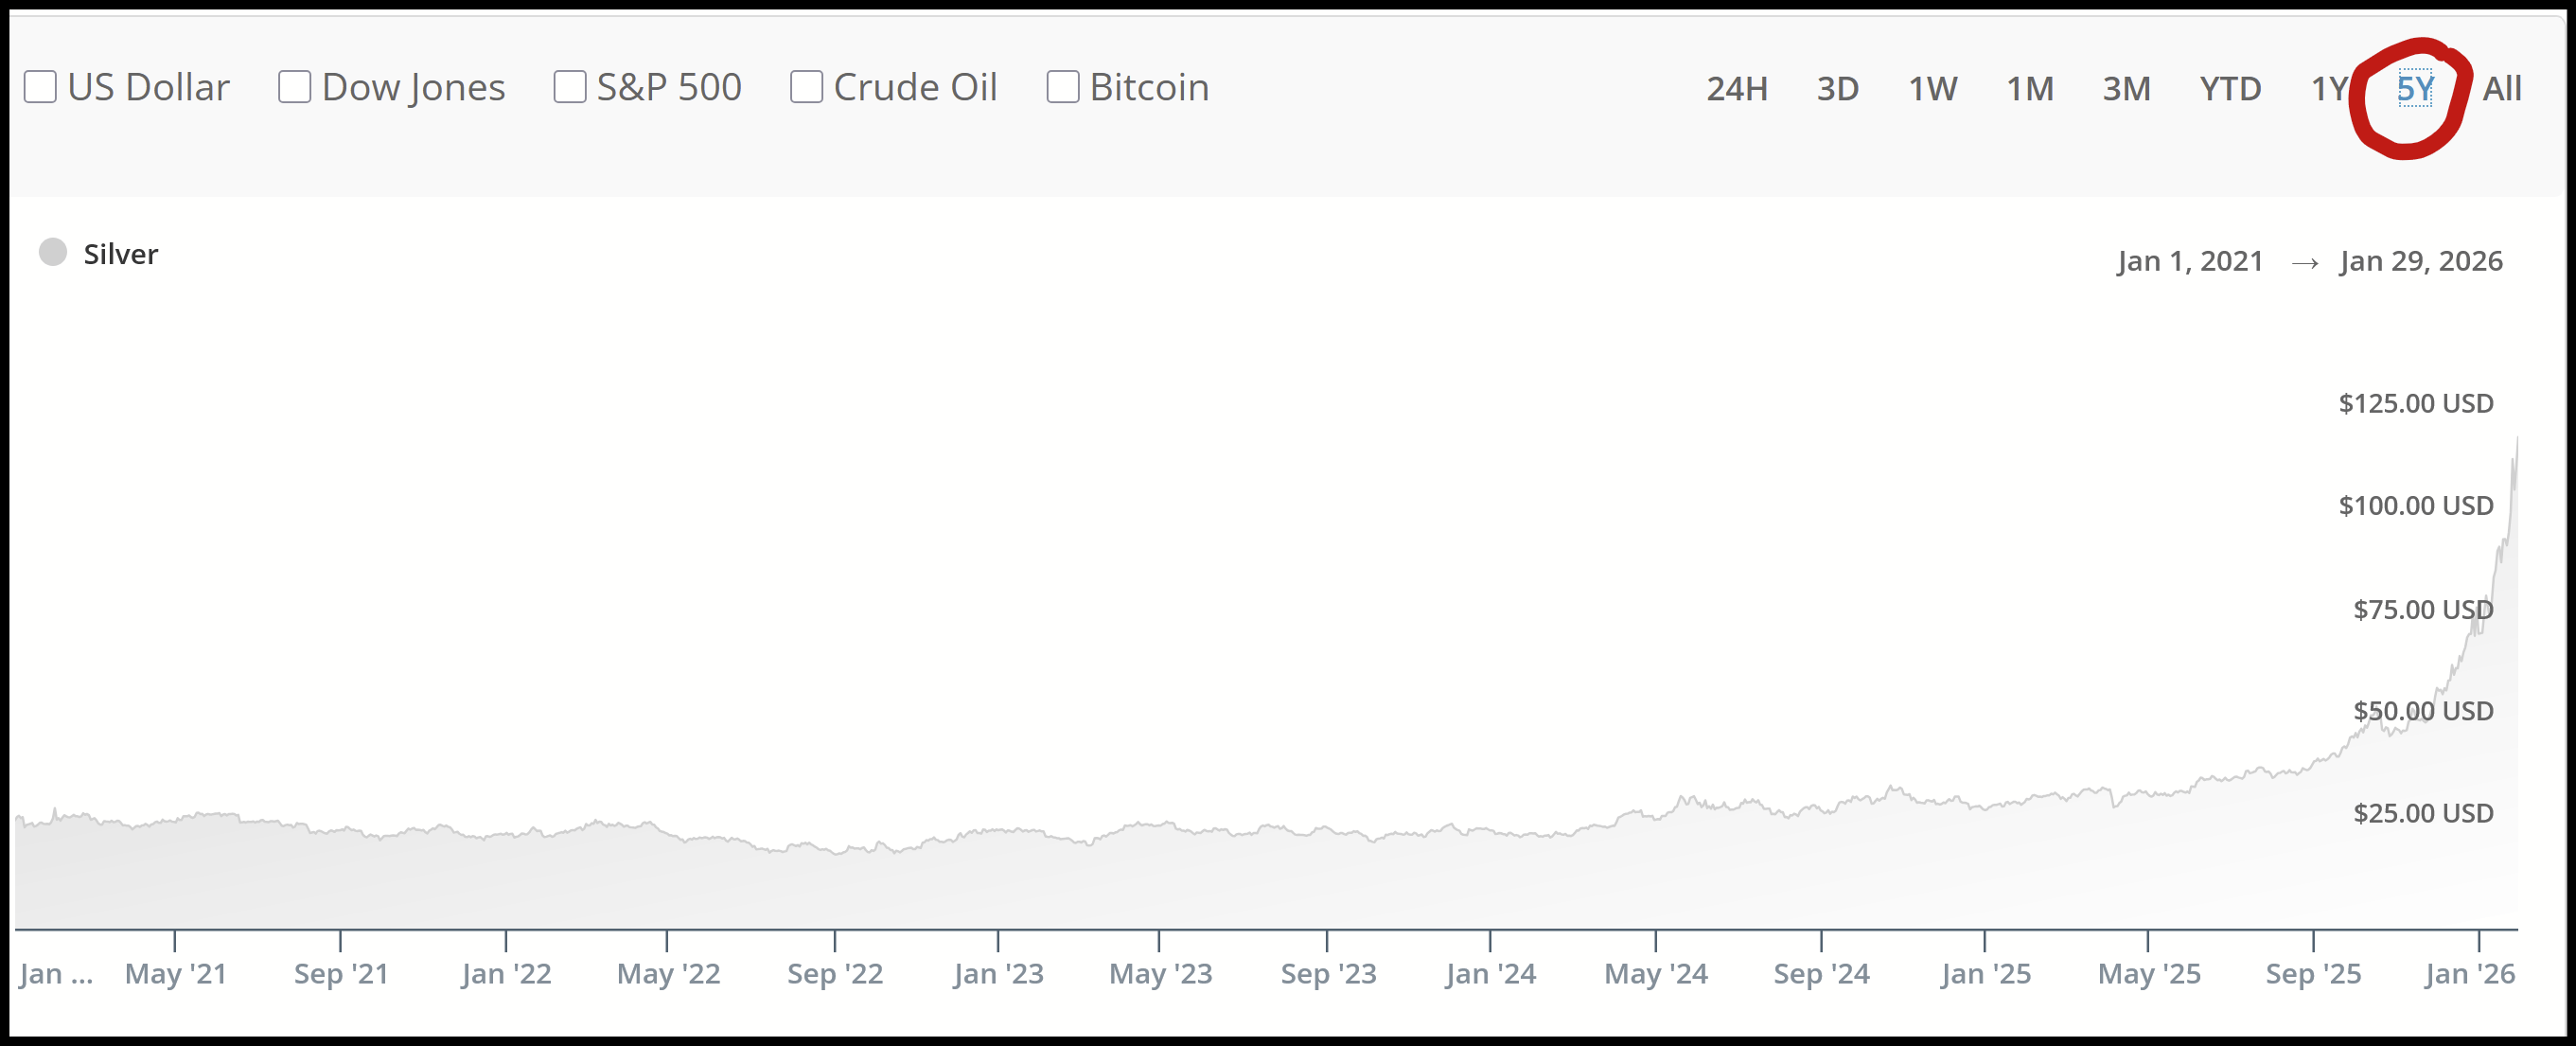The height and width of the screenshot is (1046, 2576).
Task: Click the Jan '24 axis tick mark
Action: [x=1490, y=940]
